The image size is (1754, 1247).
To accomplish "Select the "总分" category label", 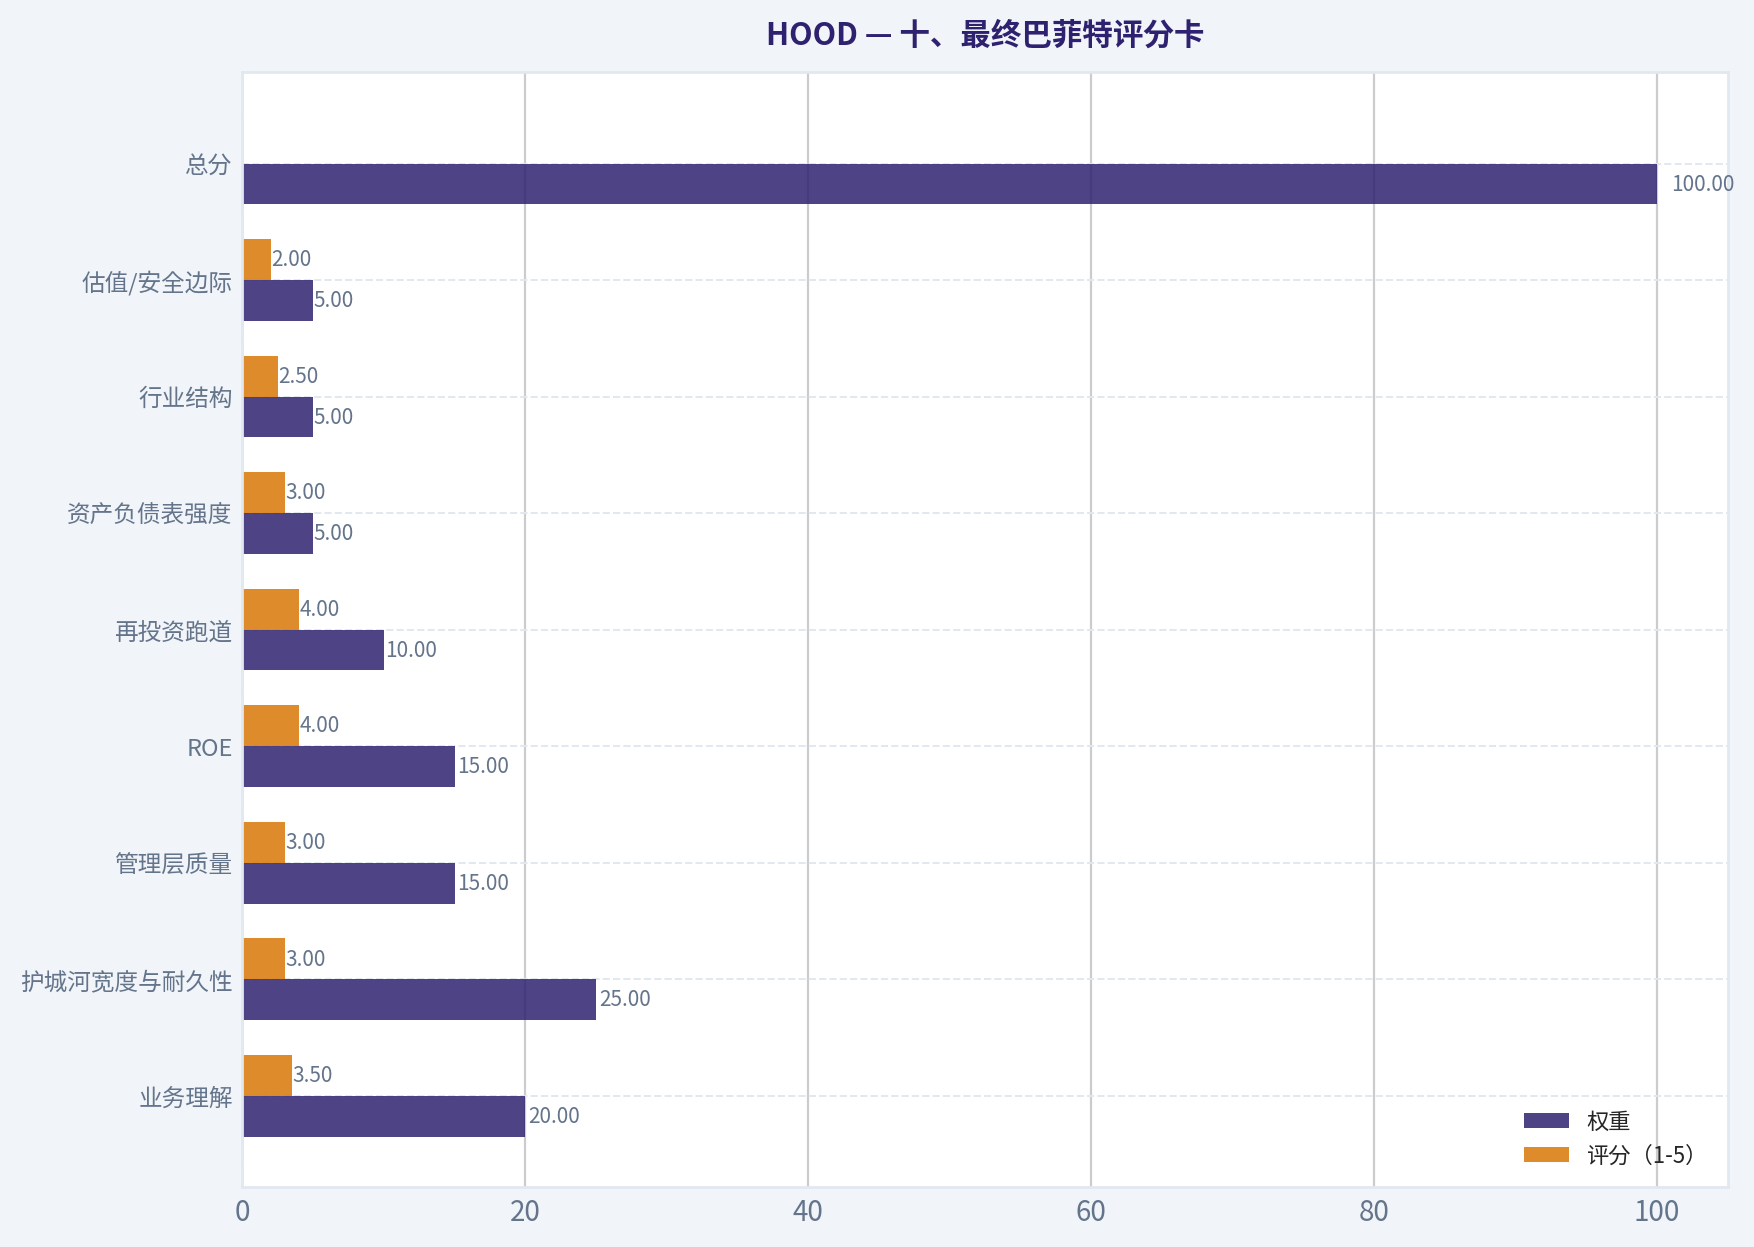I will tap(208, 164).
